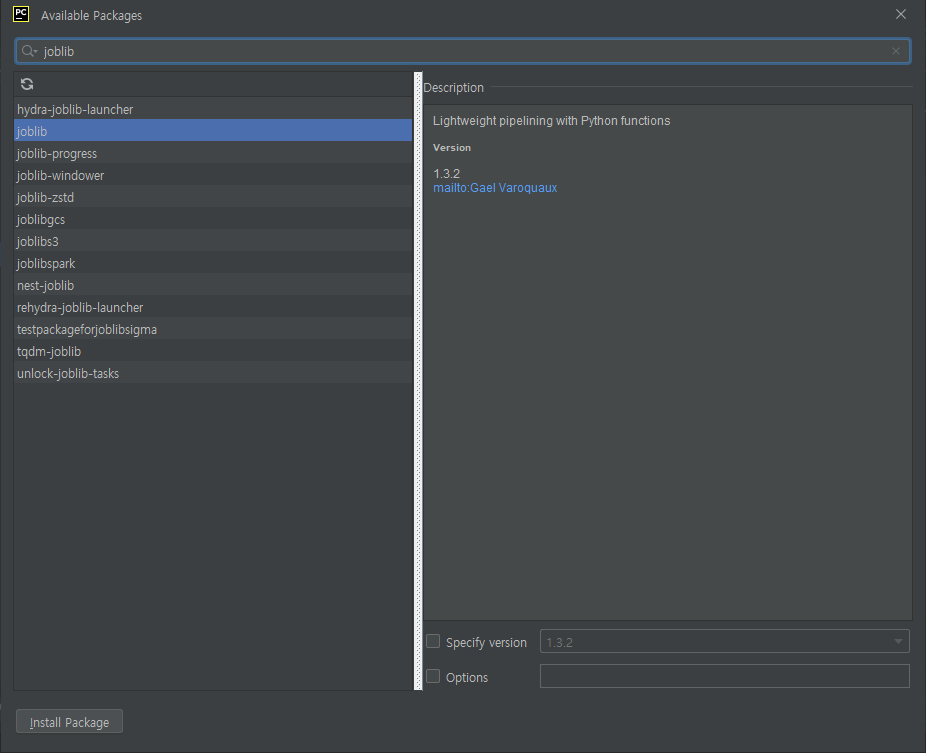
Task: Select joblib-zstd in the list
Action: point(213,197)
